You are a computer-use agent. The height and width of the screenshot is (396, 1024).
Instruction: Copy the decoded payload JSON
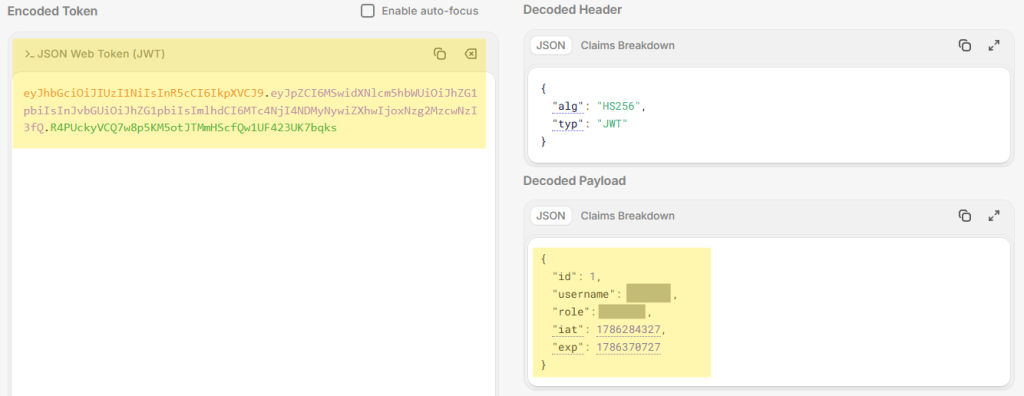(x=965, y=215)
